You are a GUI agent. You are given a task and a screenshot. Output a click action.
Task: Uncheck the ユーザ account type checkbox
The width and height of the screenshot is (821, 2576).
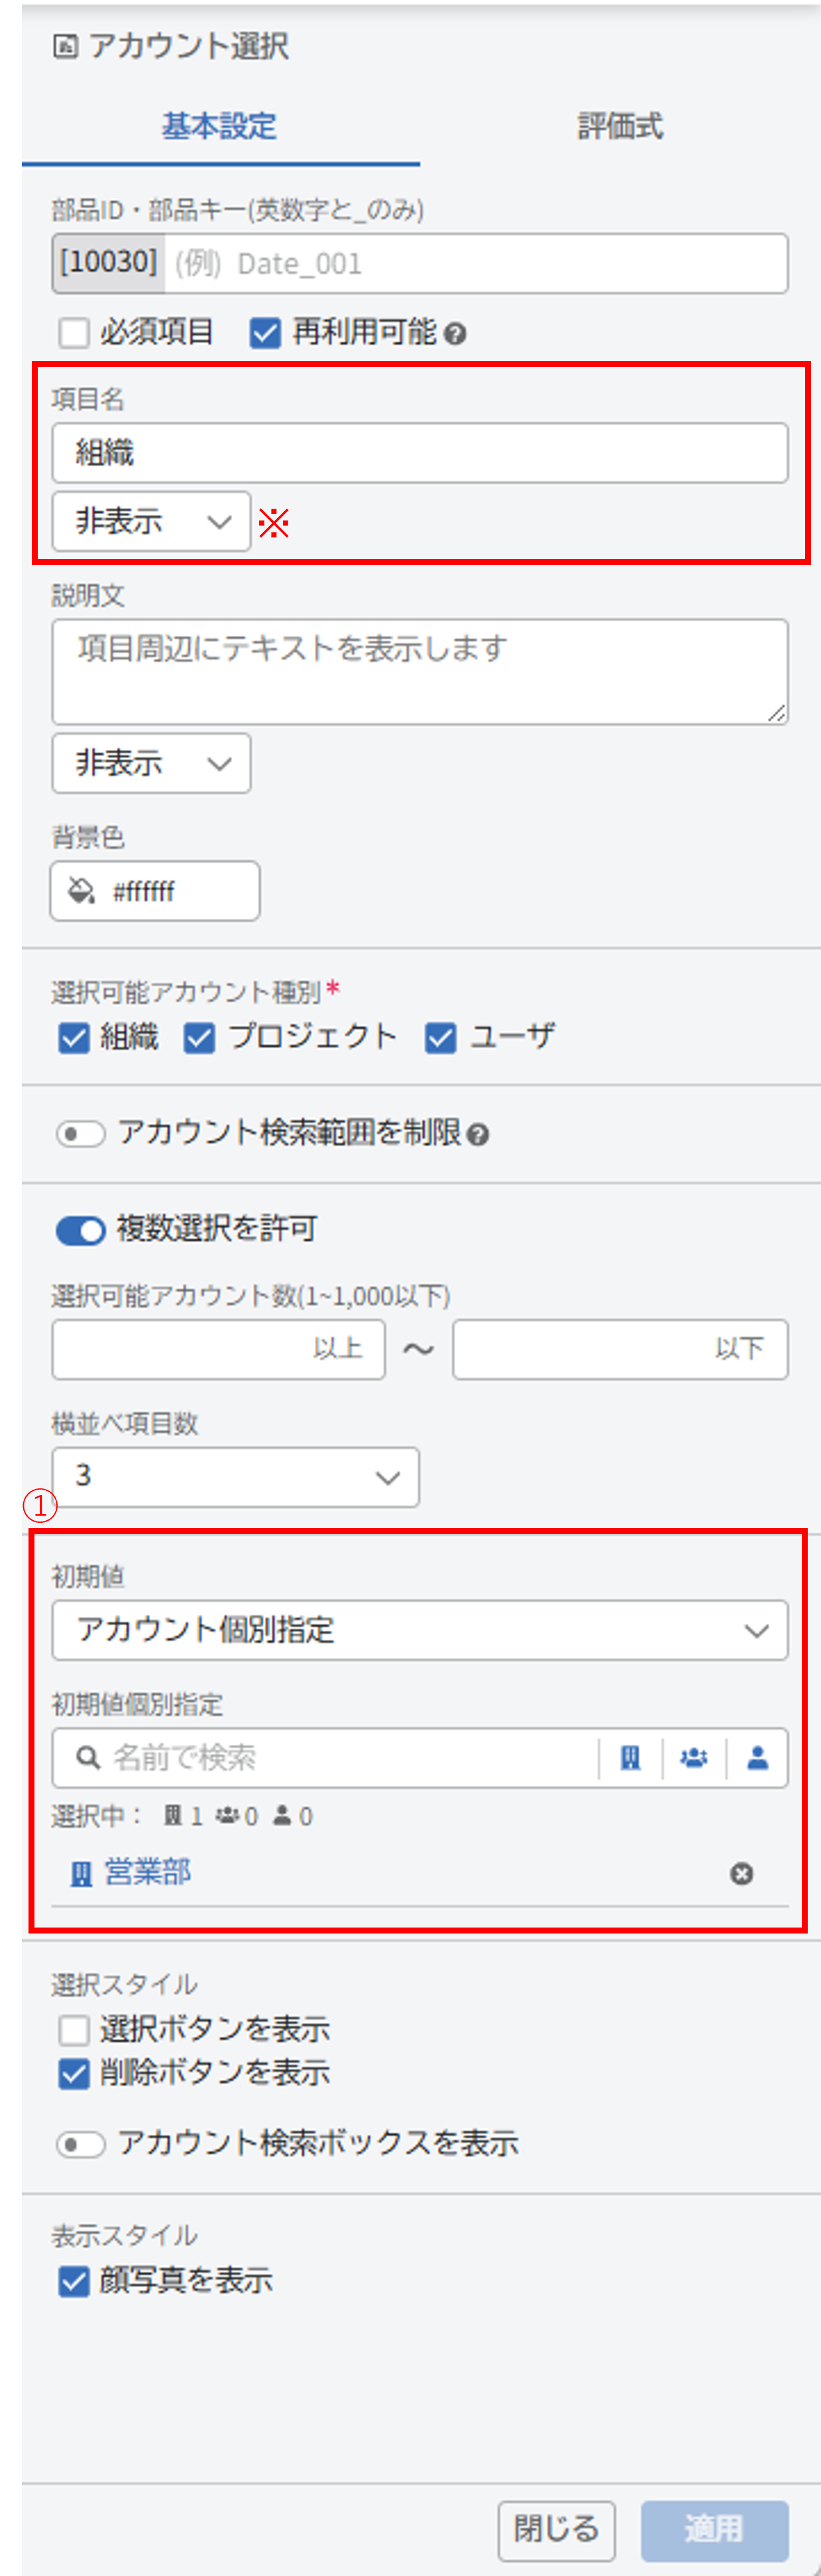(x=440, y=1038)
